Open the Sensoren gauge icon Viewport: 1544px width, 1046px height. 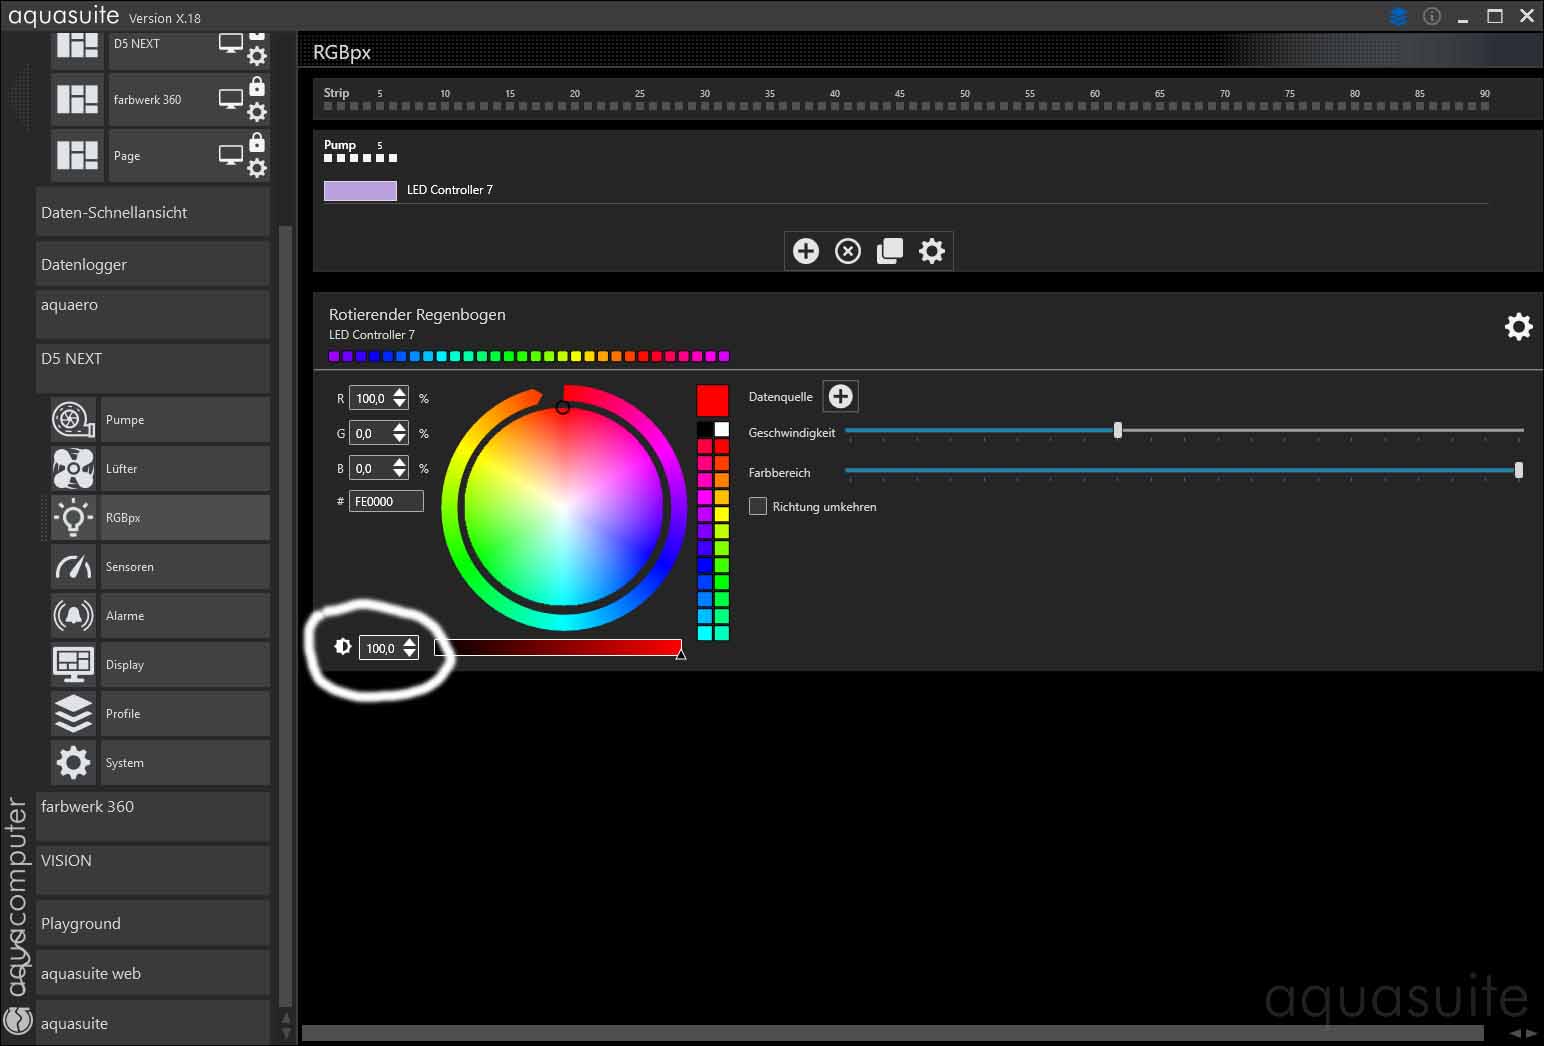73,567
